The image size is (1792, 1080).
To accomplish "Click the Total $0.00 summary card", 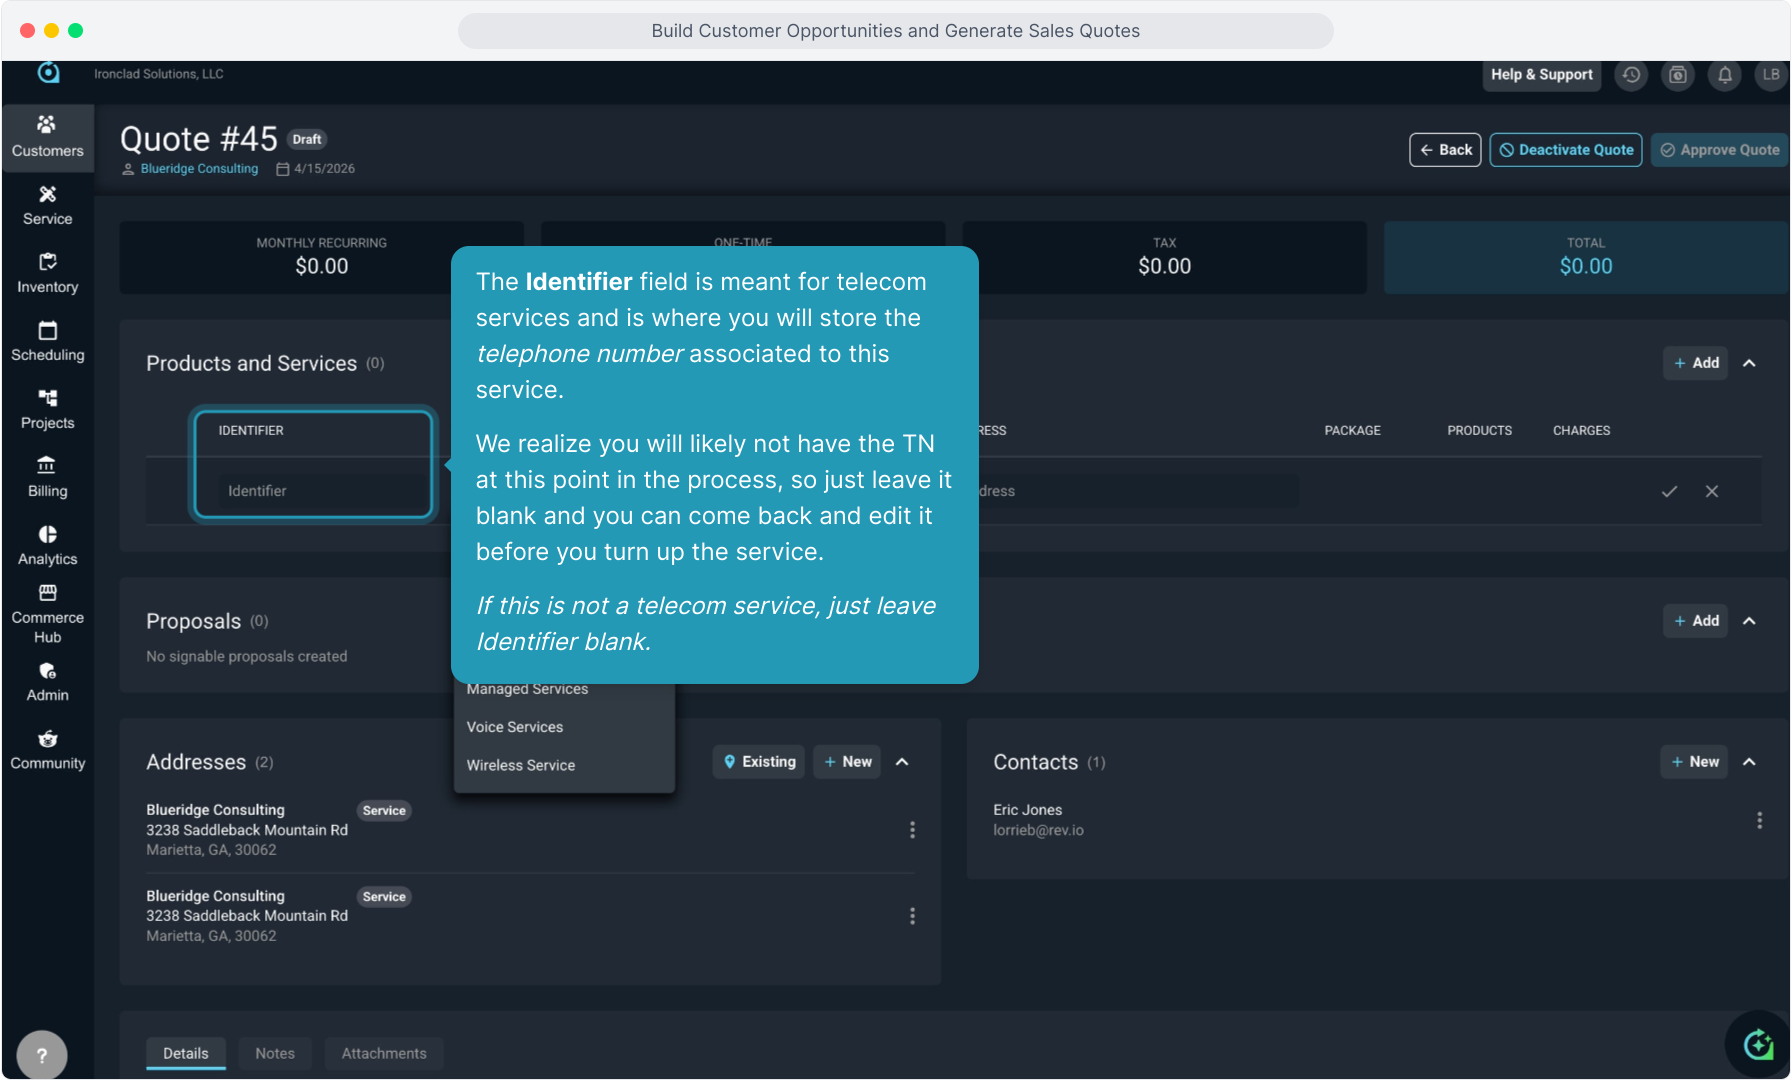I will [1585, 257].
